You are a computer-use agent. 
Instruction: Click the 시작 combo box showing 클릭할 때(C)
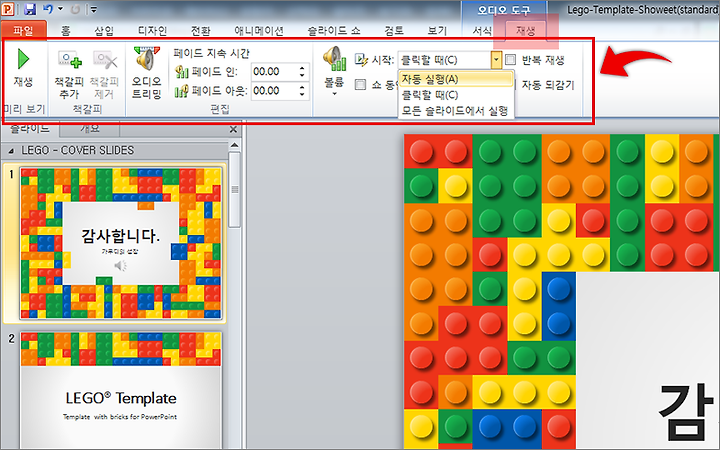tap(444, 60)
